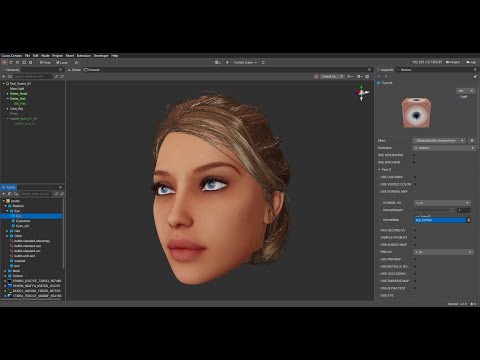
Task: Open the Project menu
Action: [x=57, y=56]
